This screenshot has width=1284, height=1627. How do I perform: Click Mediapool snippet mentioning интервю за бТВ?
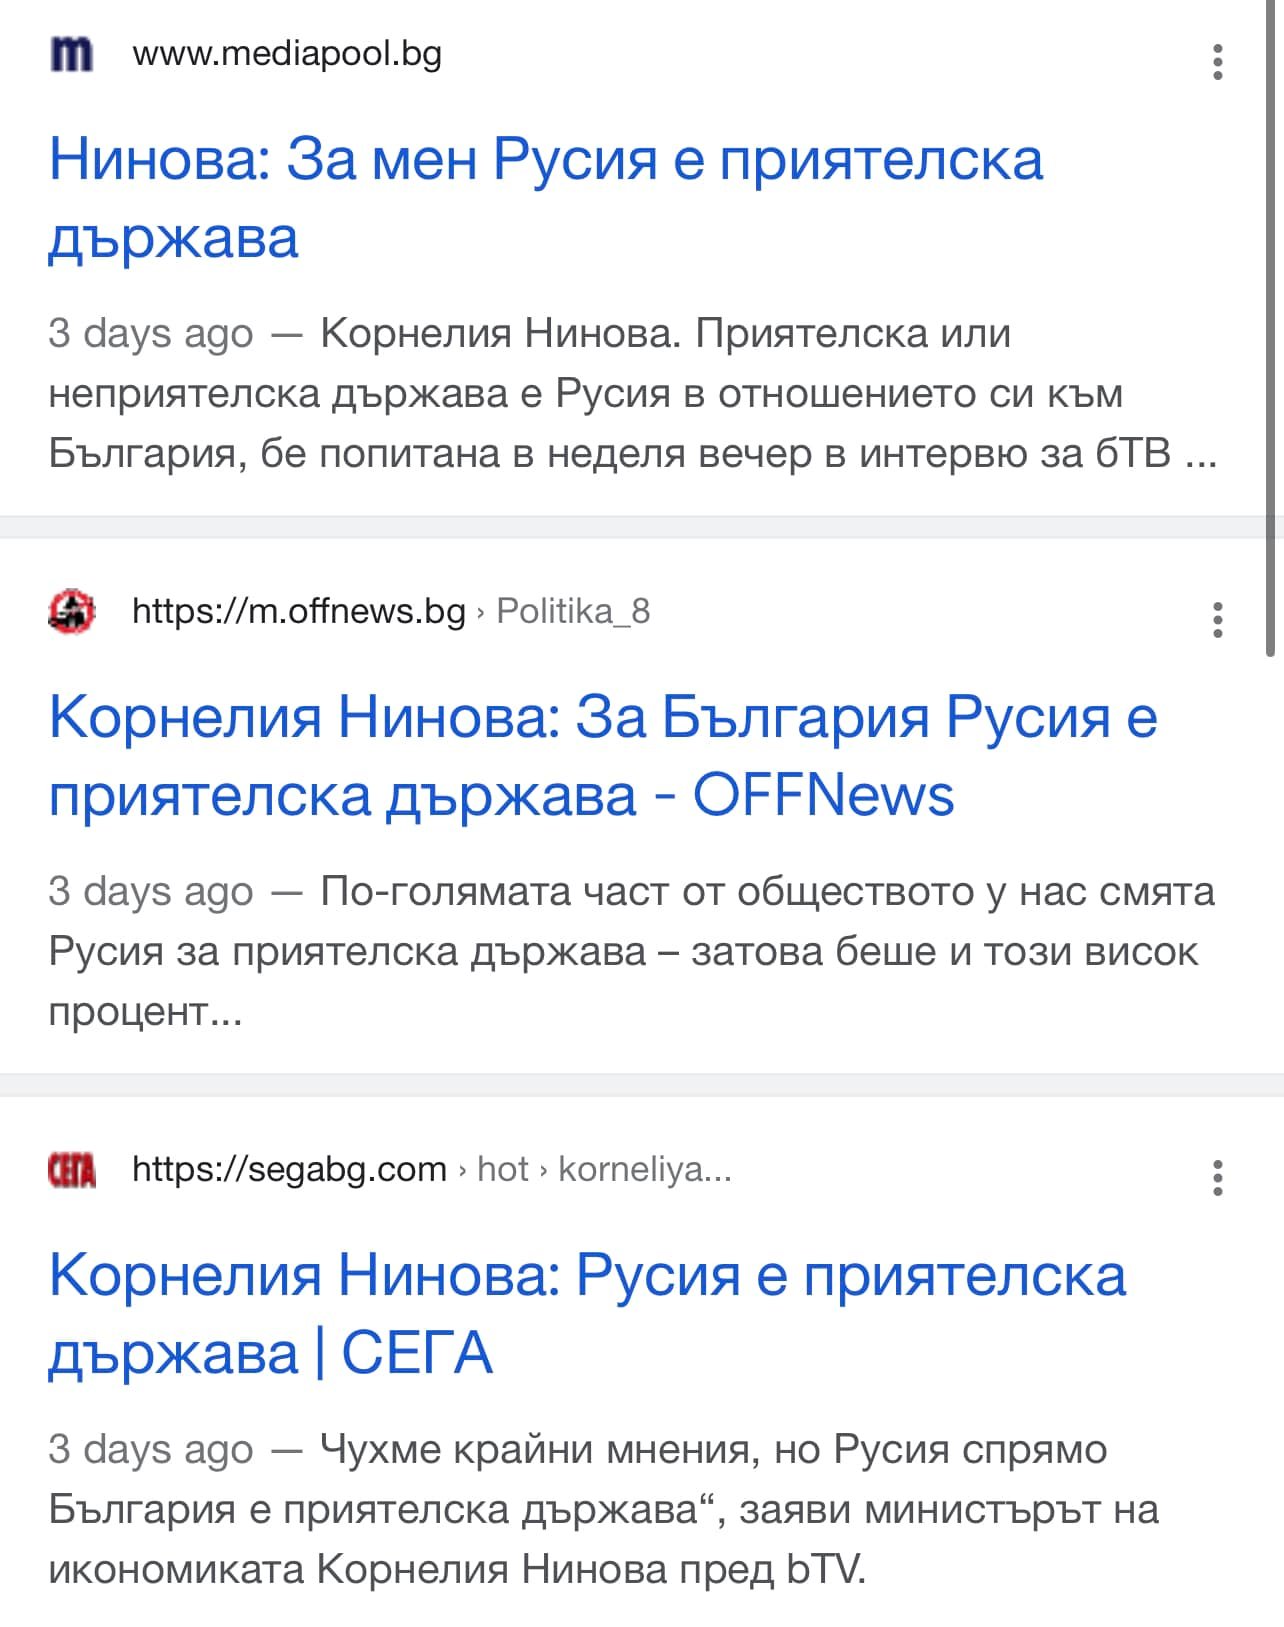pos(632,394)
